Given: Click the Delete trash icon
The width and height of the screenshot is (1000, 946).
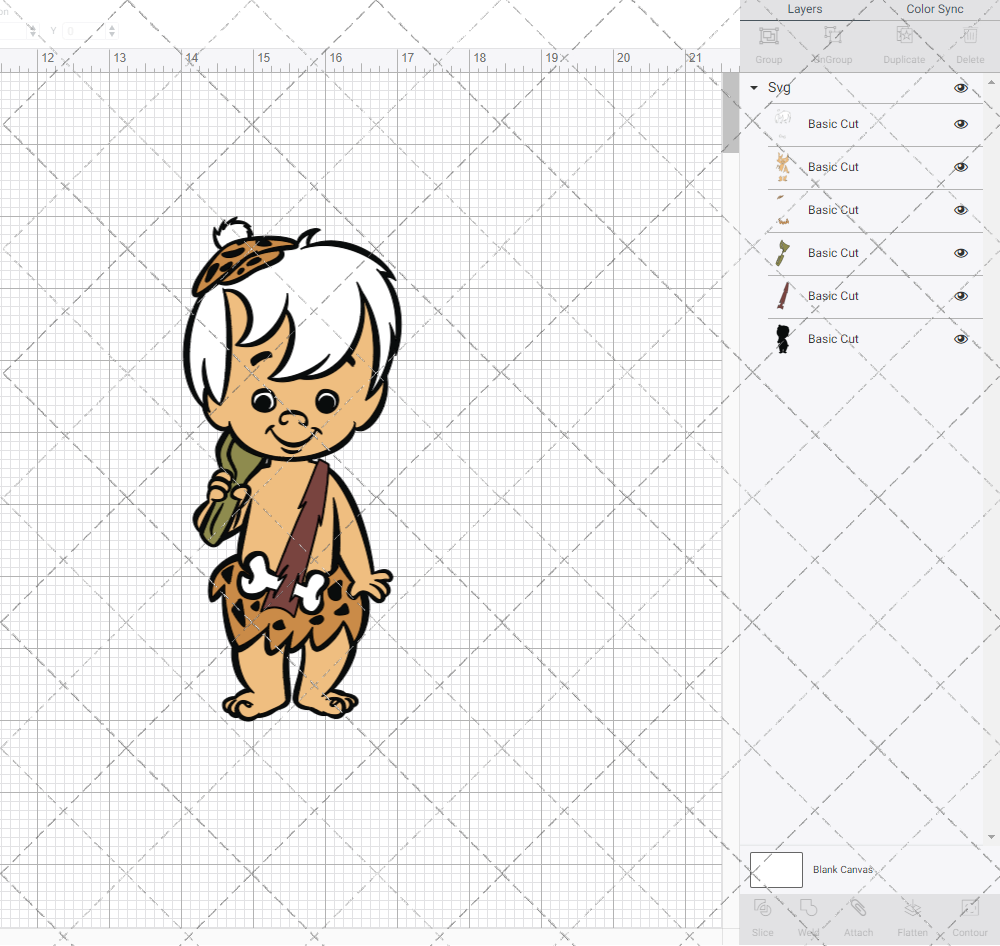Looking at the screenshot, I should click(x=970, y=36).
